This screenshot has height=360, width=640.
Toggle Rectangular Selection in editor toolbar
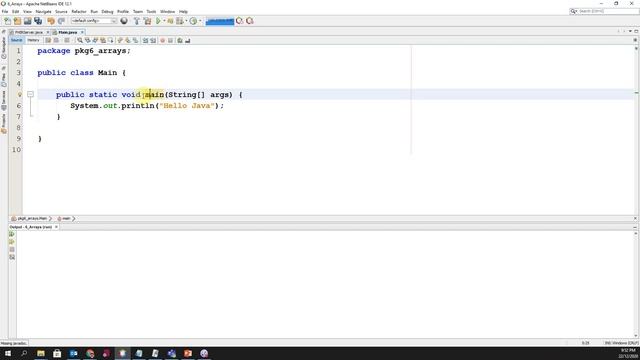point(111,40)
